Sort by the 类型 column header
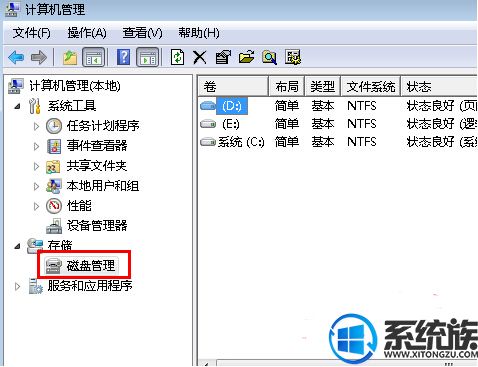478x367 pixels. (x=323, y=87)
